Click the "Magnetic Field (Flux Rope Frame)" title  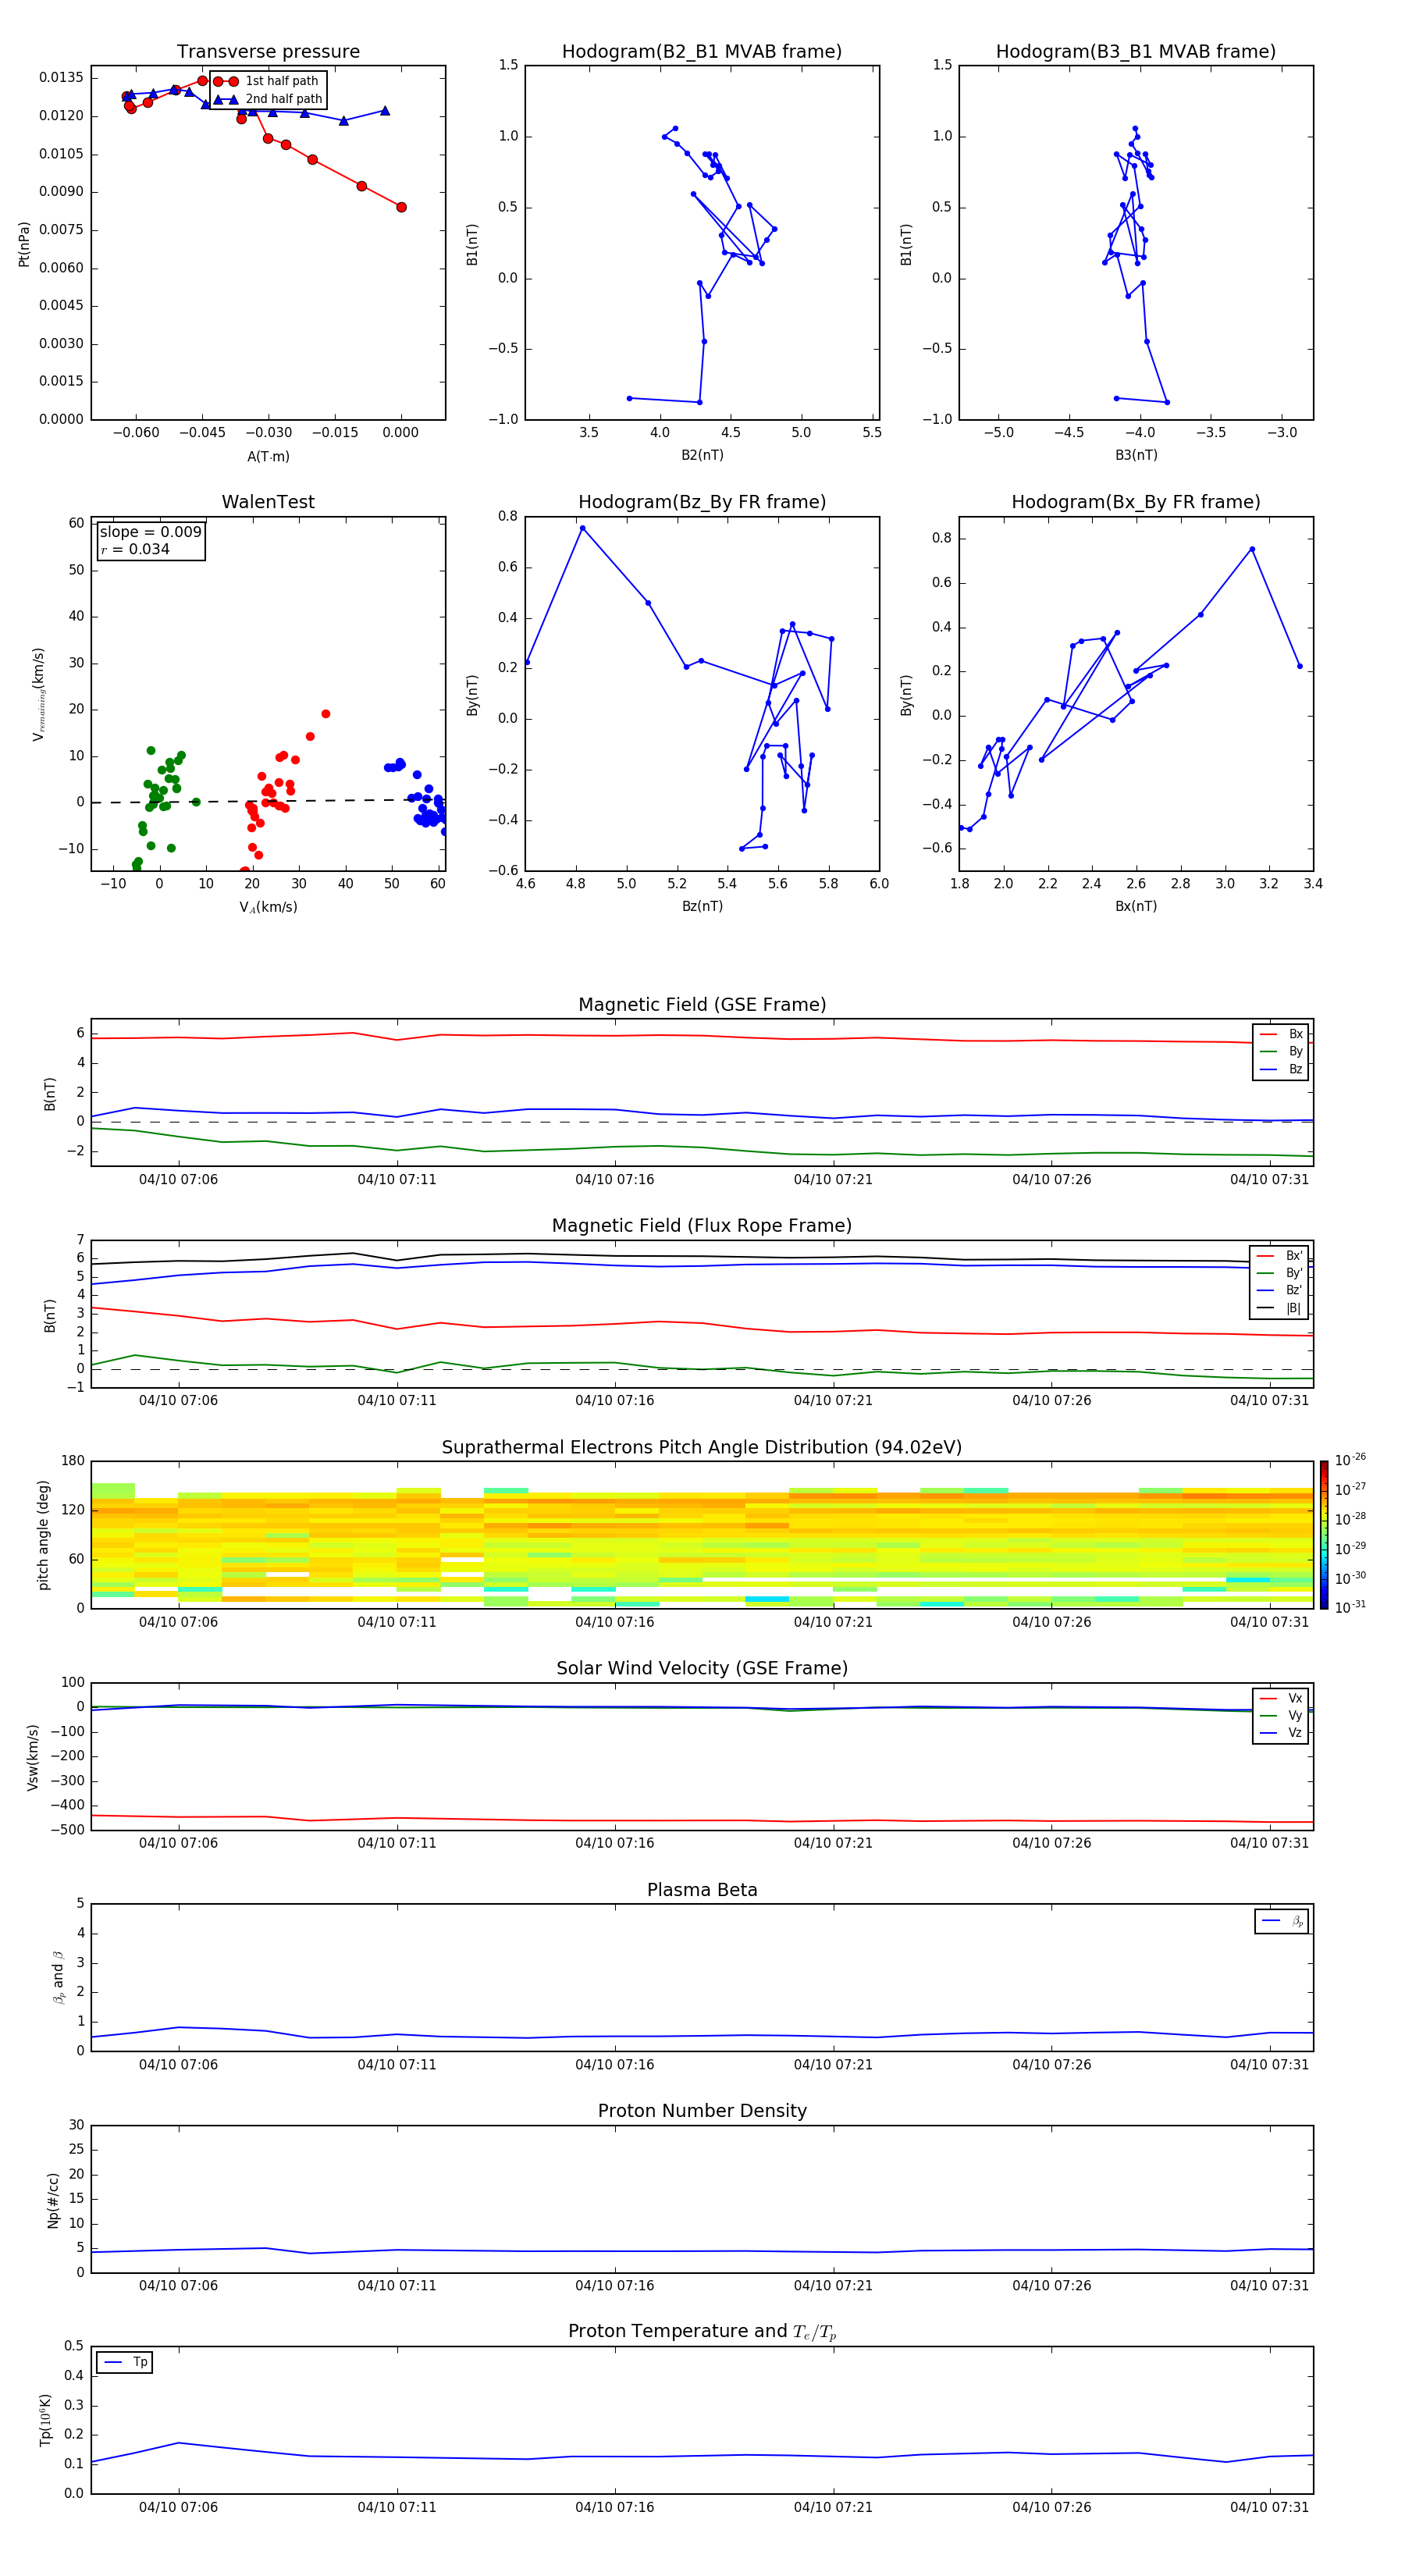(x=702, y=1226)
